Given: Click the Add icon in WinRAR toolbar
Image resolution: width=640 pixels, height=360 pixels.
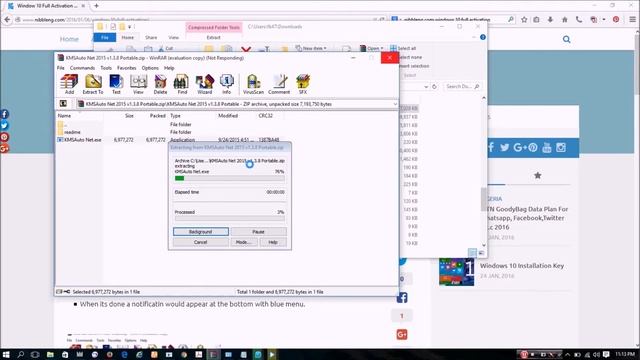Looking at the screenshot, I should 69,84.
